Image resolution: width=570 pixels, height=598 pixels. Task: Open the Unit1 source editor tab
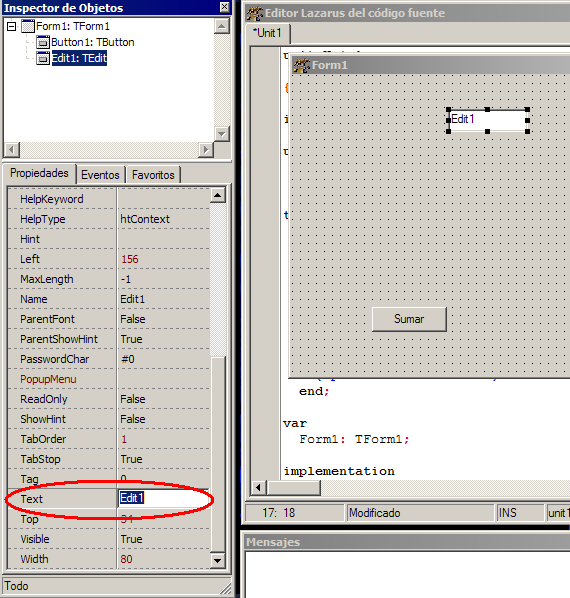pos(268,33)
